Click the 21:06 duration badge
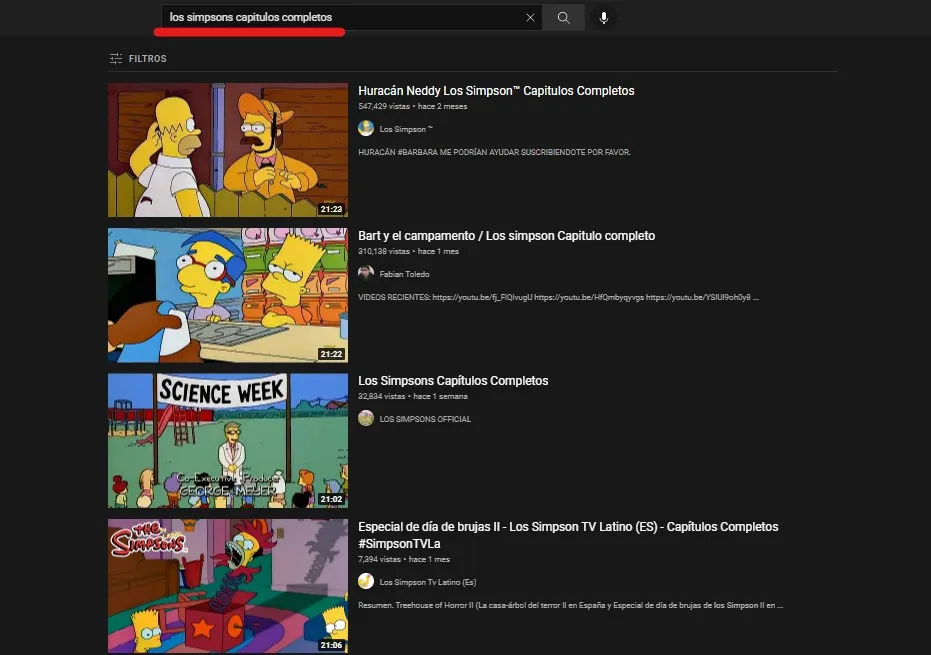 [x=329, y=645]
